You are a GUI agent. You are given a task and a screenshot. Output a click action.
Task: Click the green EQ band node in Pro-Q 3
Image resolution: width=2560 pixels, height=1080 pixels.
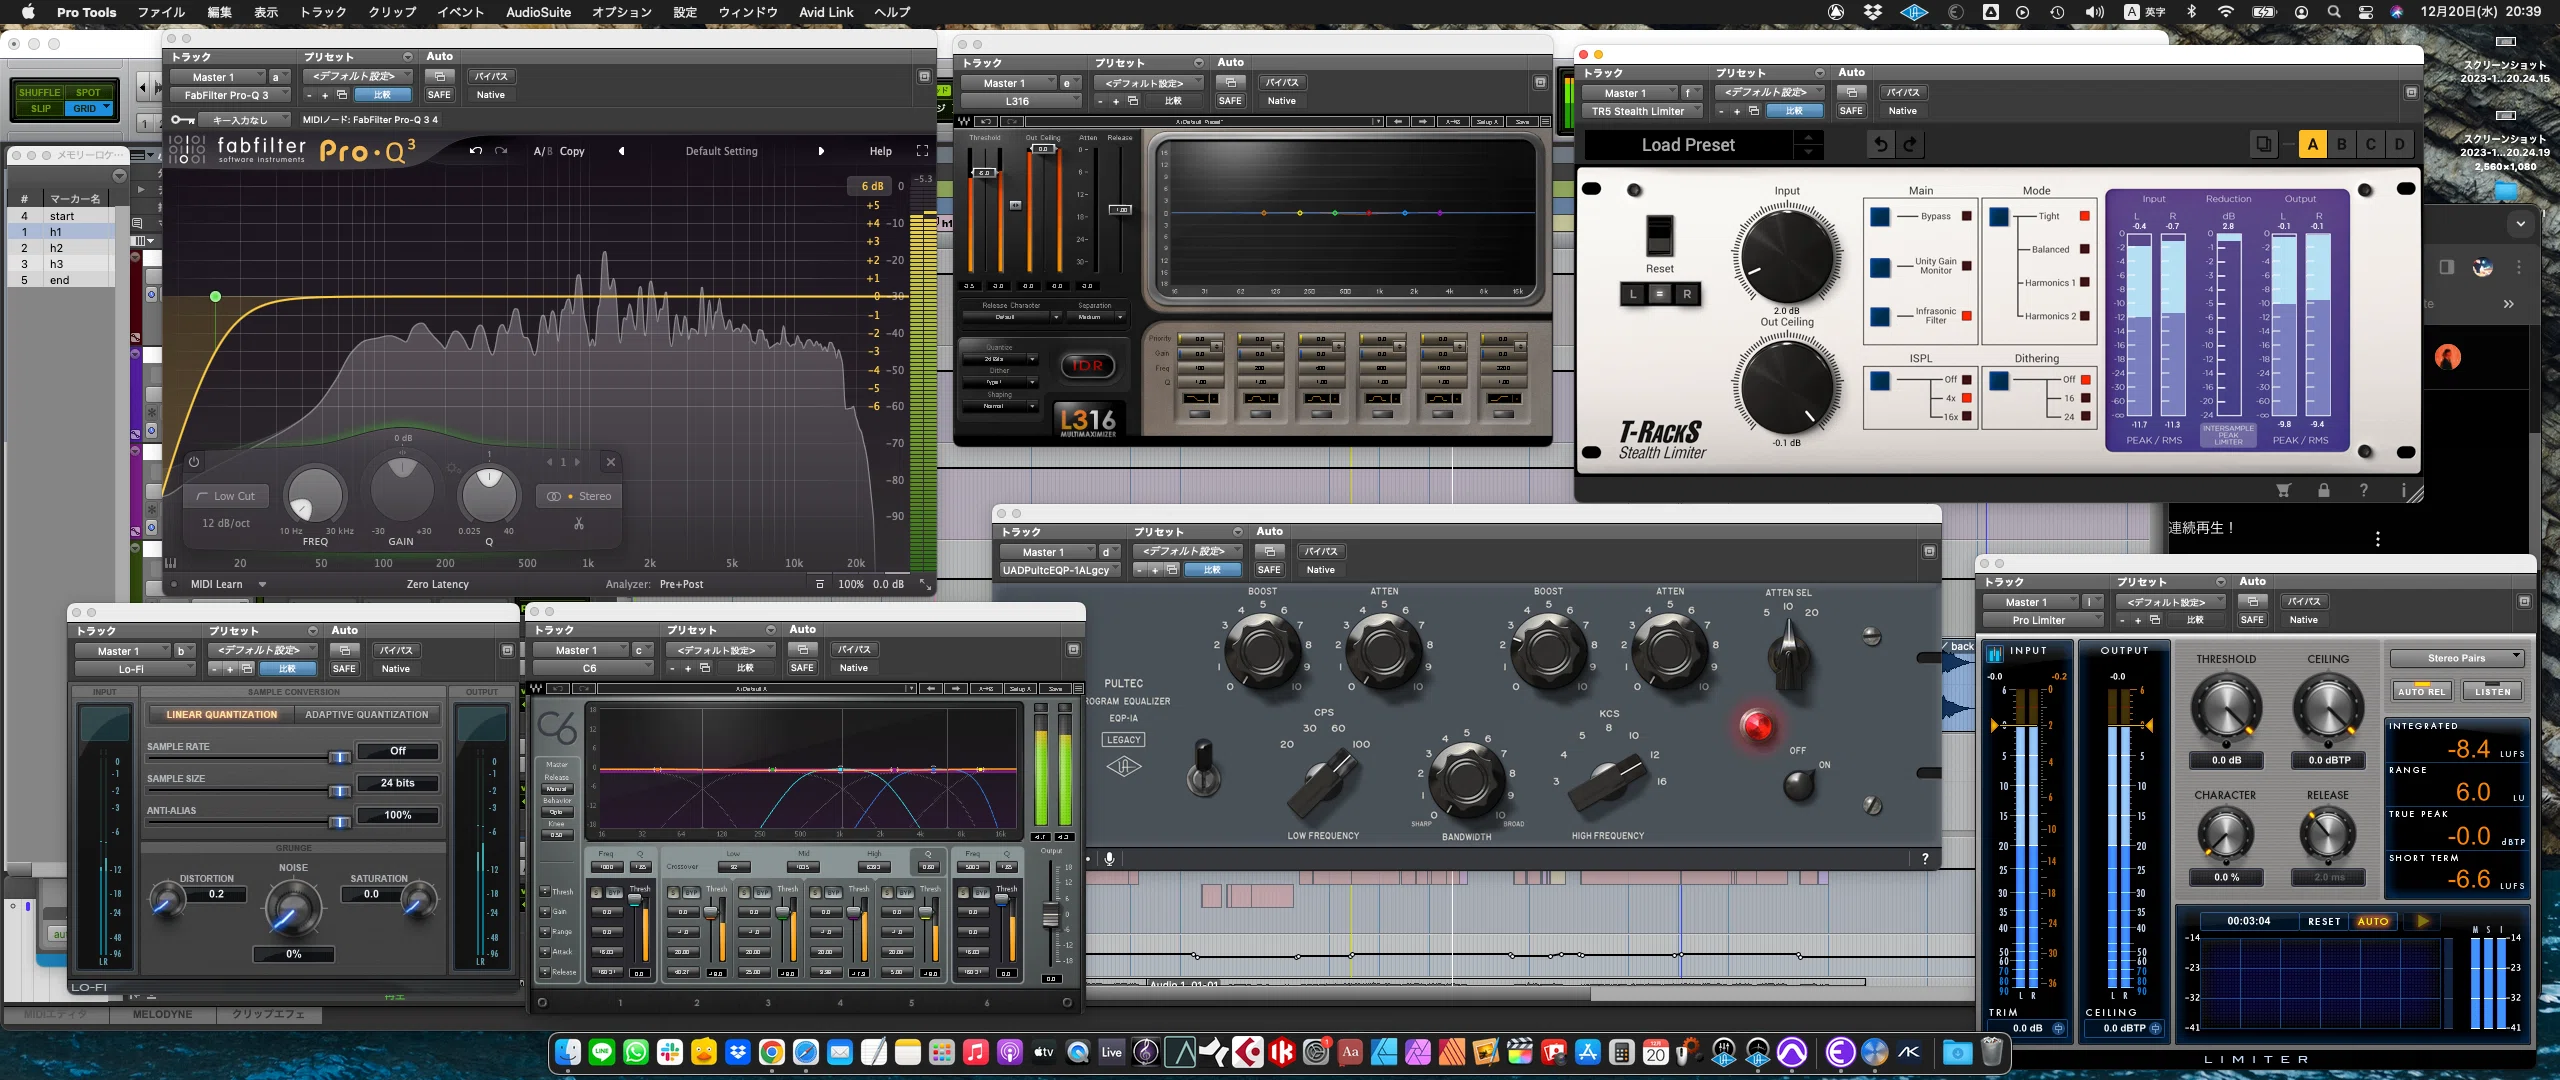click(215, 297)
